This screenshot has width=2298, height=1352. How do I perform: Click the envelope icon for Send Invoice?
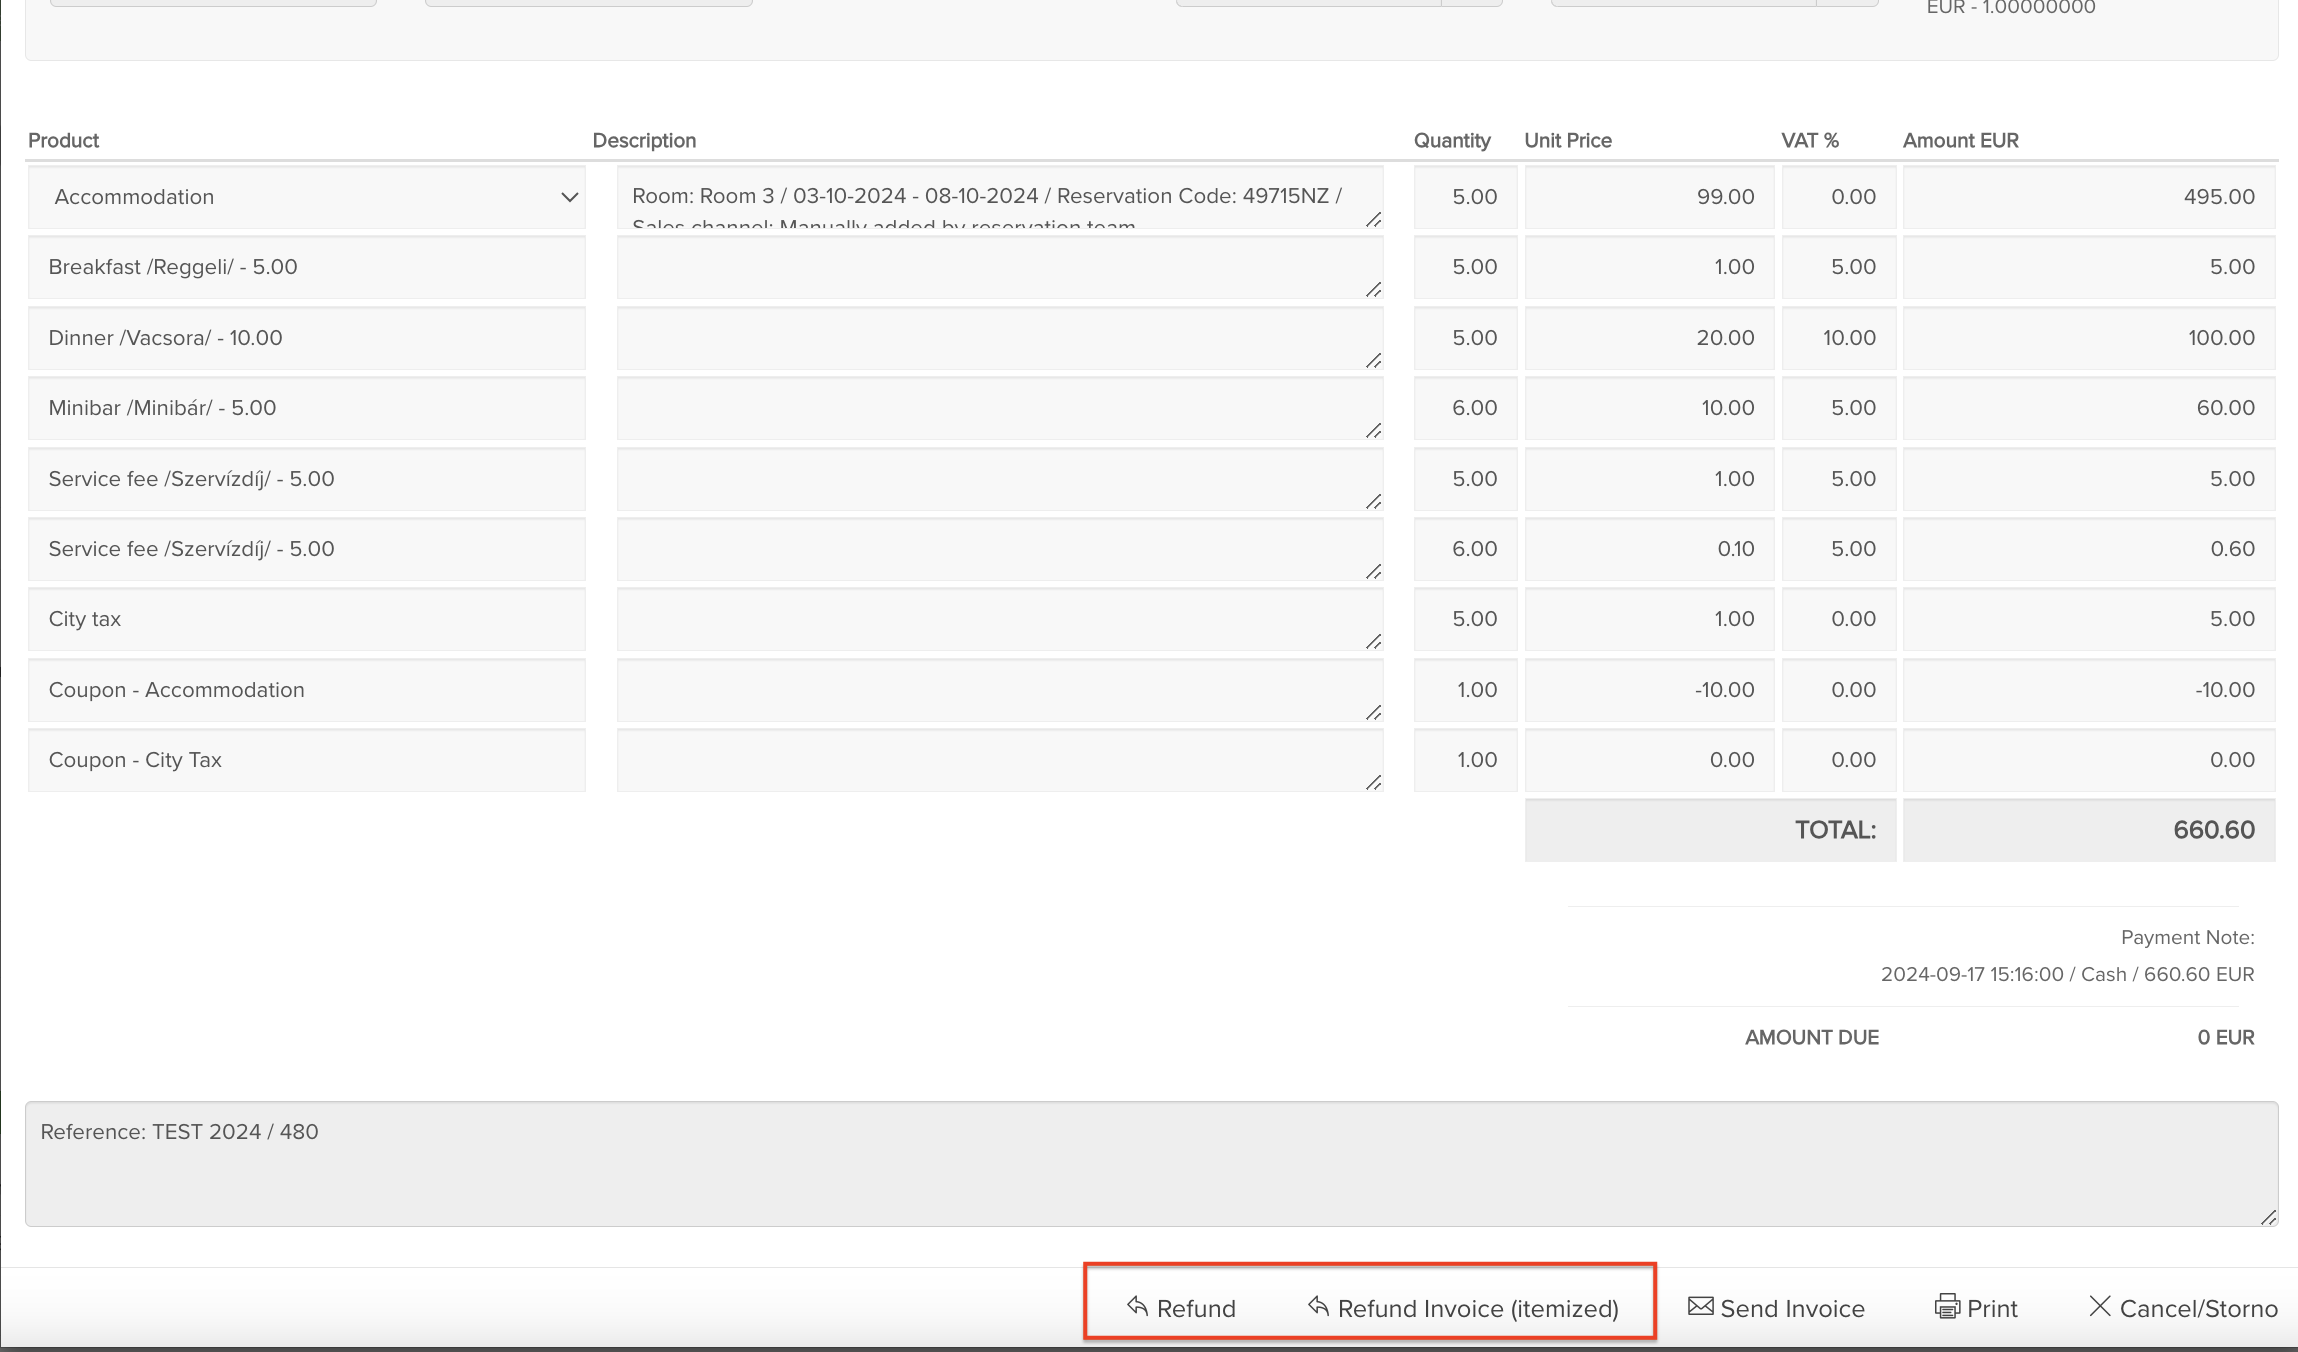coord(1700,1306)
